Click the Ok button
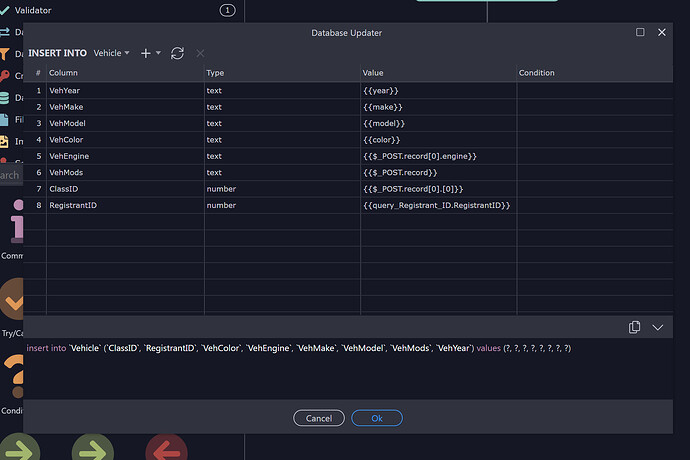The image size is (690, 460). pyautogui.click(x=377, y=418)
